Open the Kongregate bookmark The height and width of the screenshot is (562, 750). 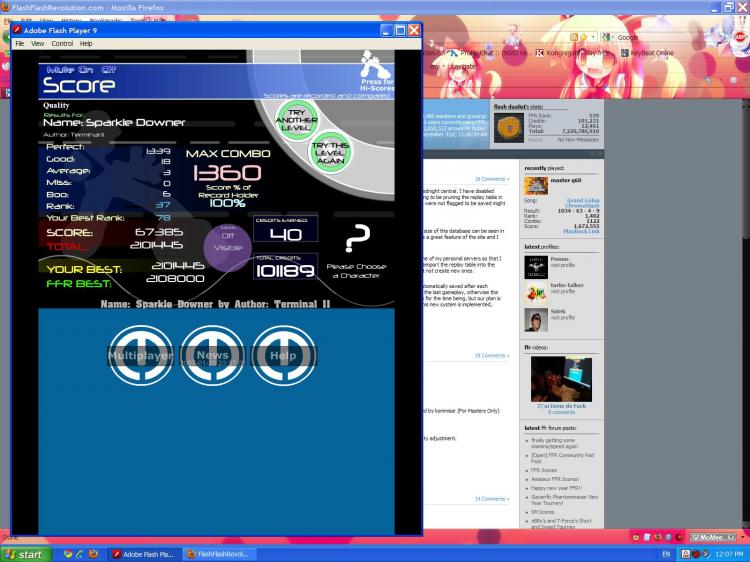(x=572, y=53)
